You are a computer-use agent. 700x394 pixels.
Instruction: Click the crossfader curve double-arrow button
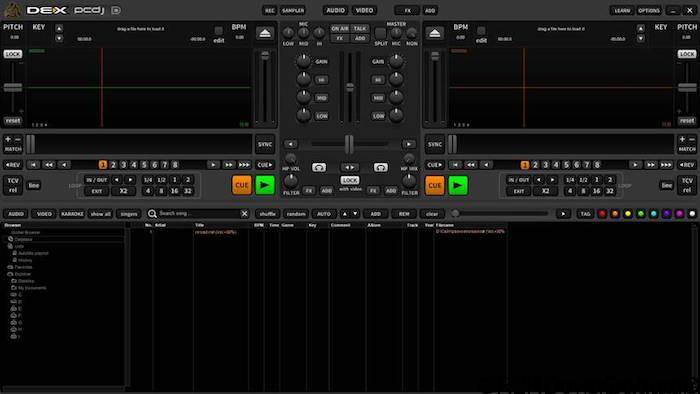pyautogui.click(x=350, y=167)
